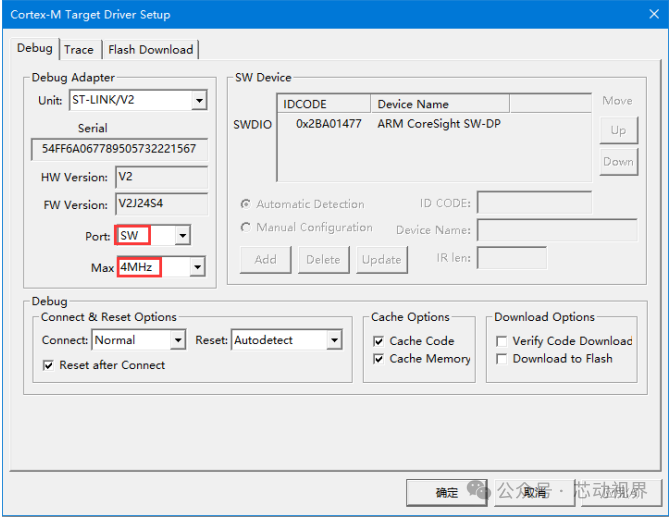
Task: Enable Download to Flash checkbox
Action: tap(502, 359)
